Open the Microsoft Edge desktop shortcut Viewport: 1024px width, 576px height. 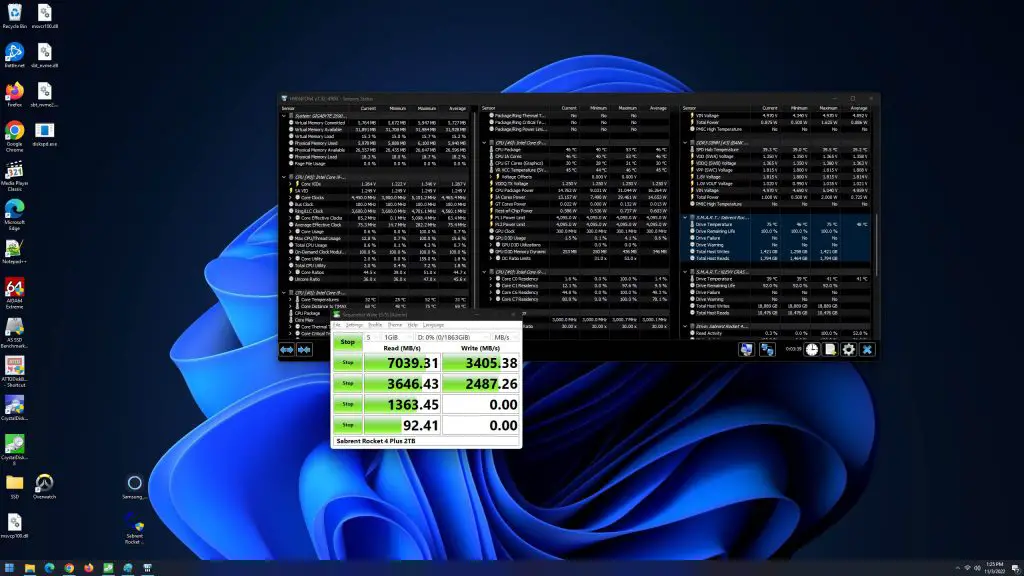point(14,214)
